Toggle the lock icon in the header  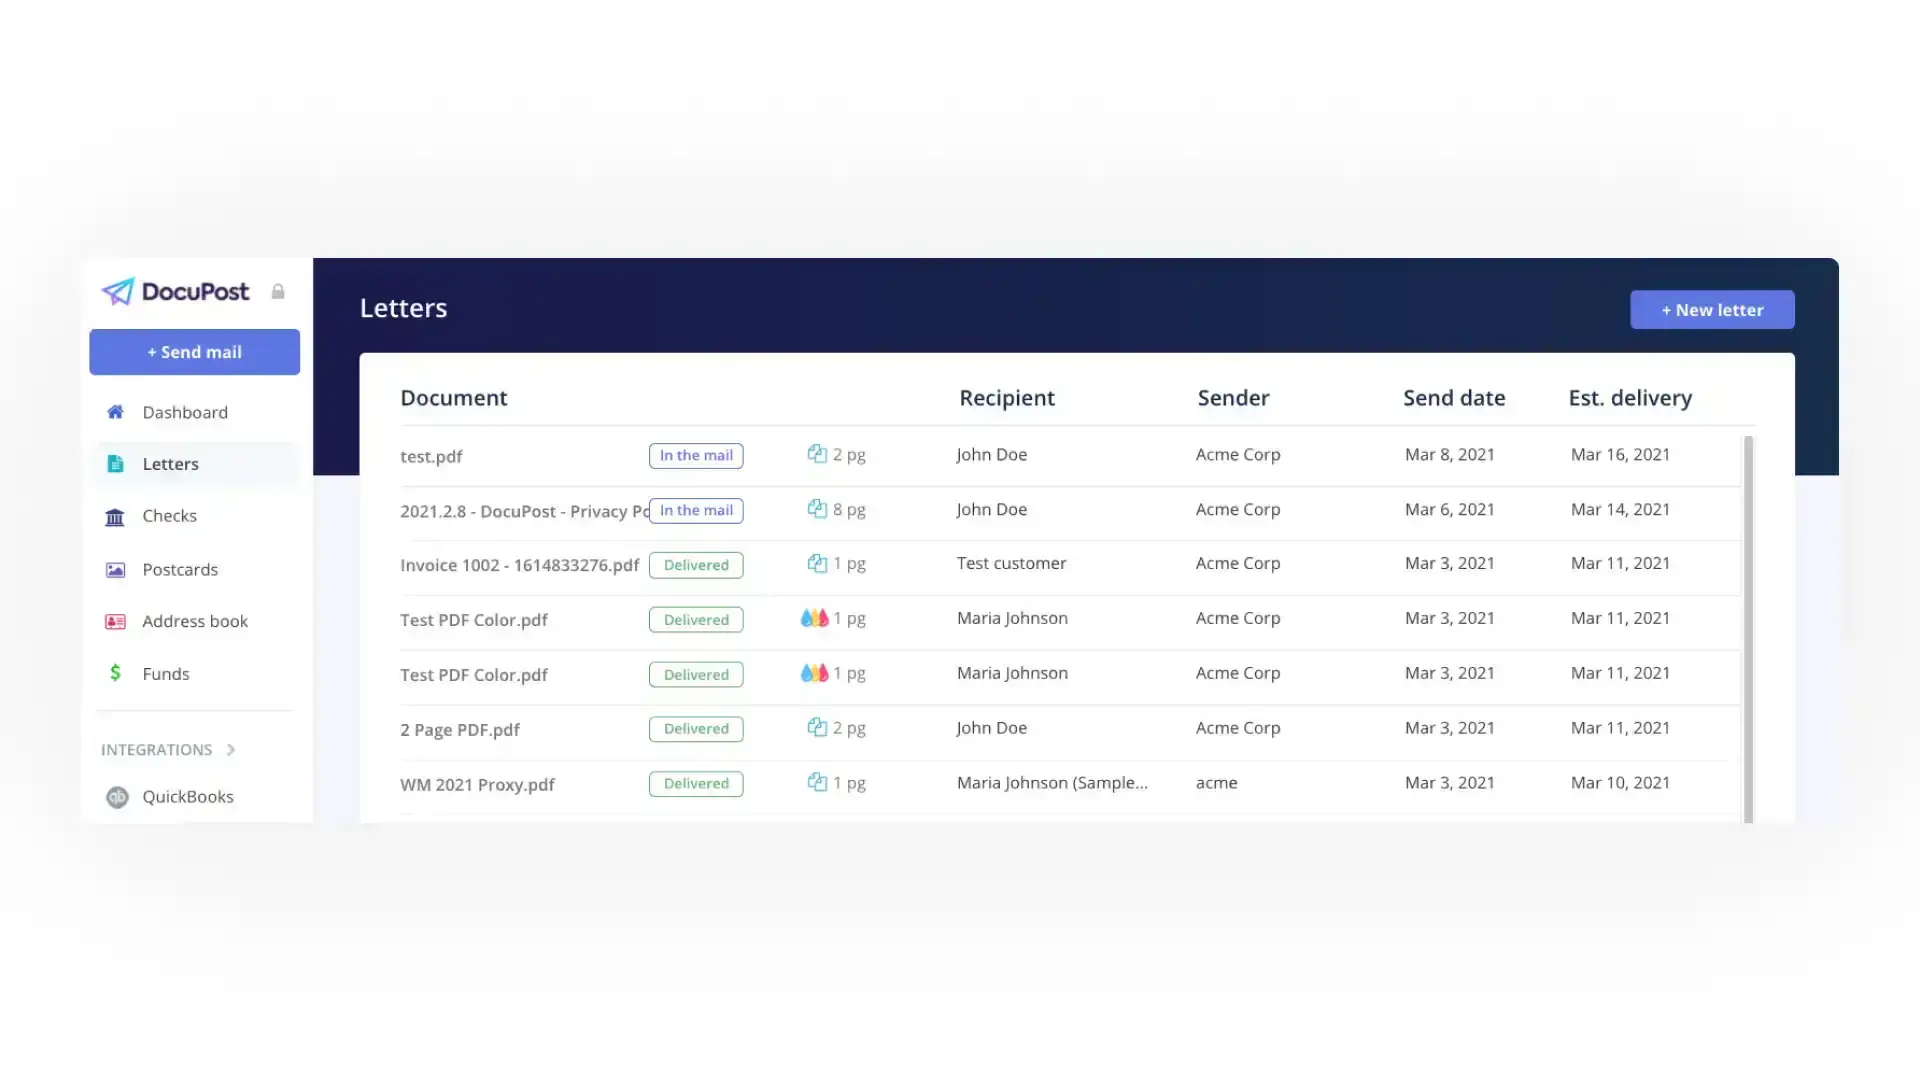tap(278, 291)
